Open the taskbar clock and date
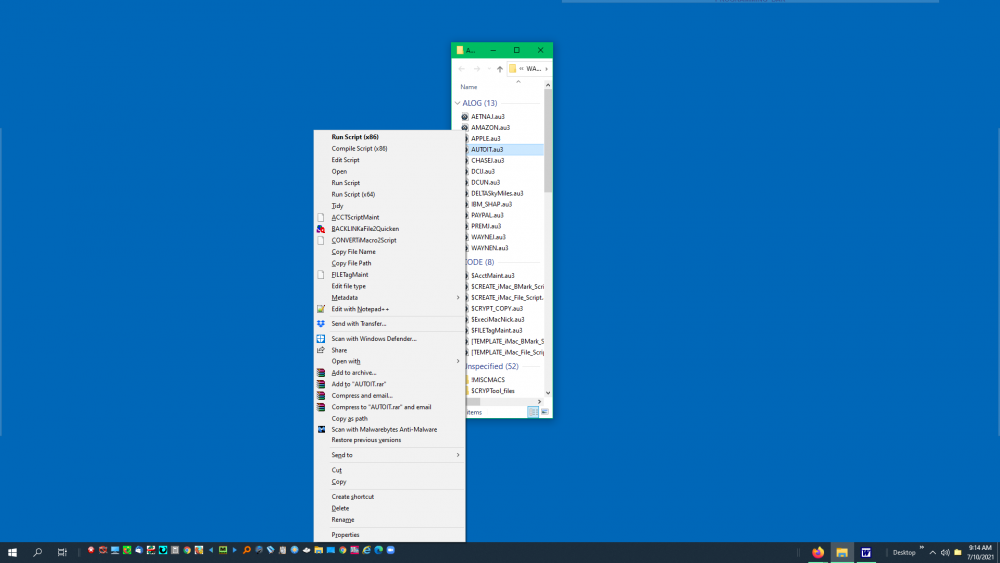This screenshot has width=1000, height=563. (980, 552)
